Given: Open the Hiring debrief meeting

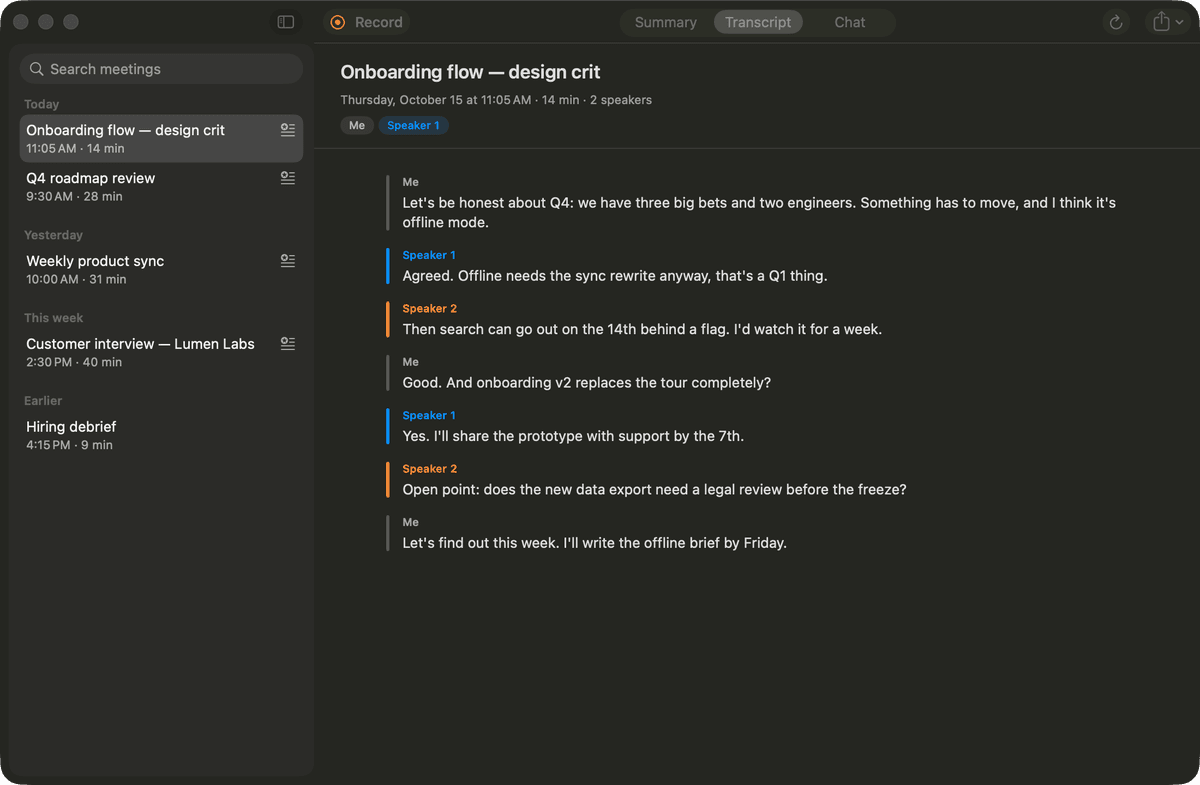Looking at the screenshot, I should tap(161, 436).
